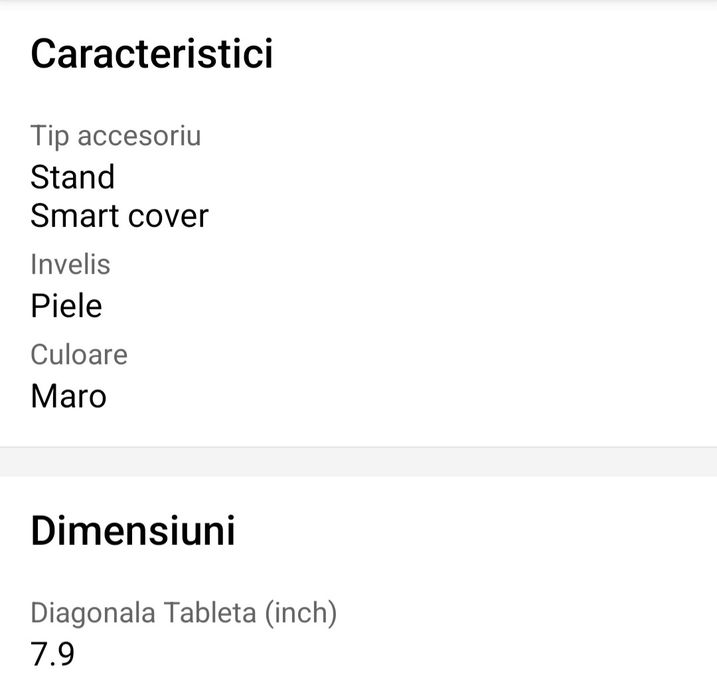Click the gray divider between sections

358,461
